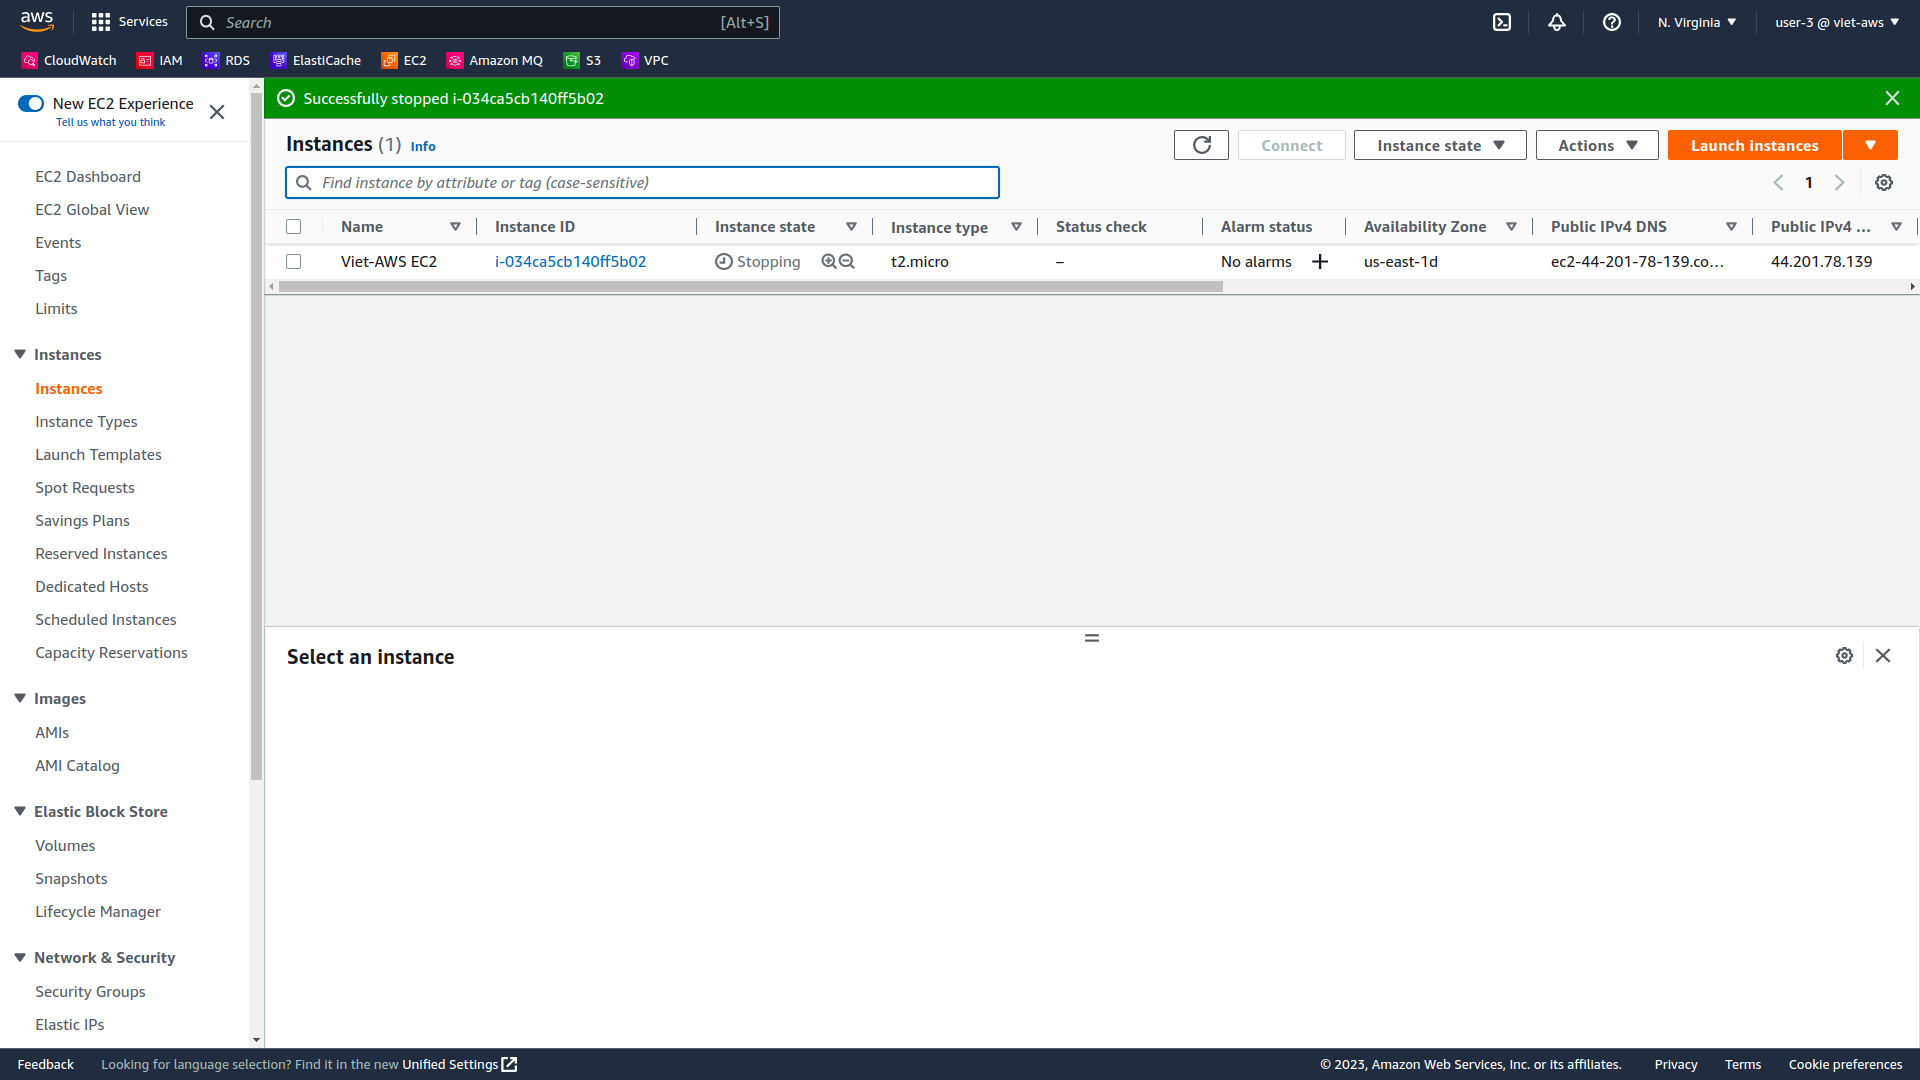The width and height of the screenshot is (1920, 1080).
Task: Open instance ID i-034ca5cb140ff5b02 link
Action: click(x=570, y=262)
